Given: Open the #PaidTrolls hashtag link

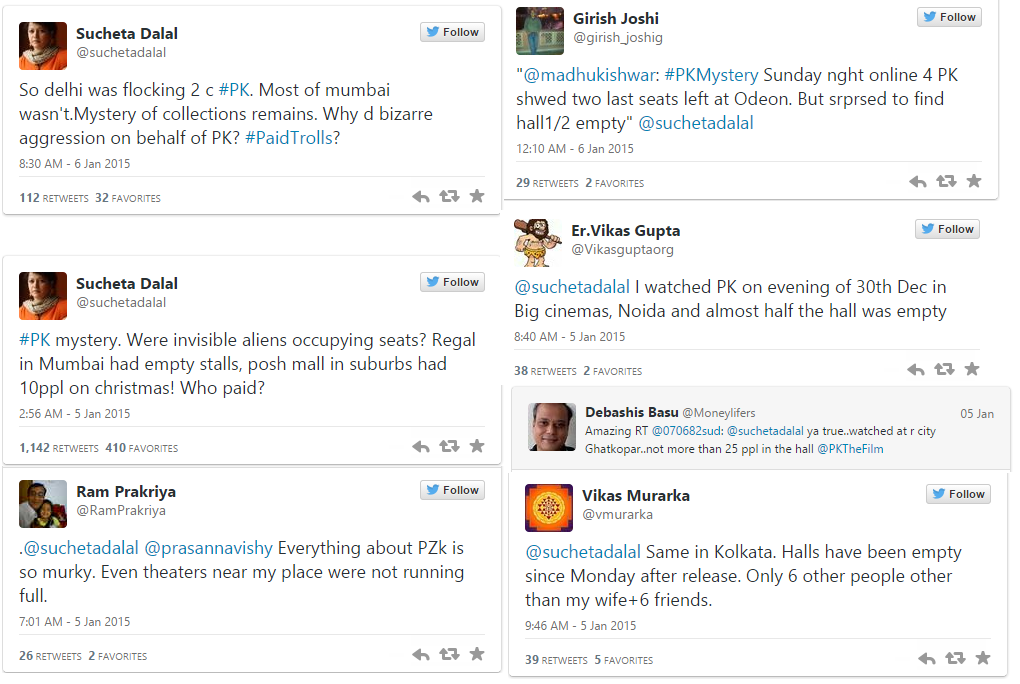Looking at the screenshot, I should pyautogui.click(x=287, y=138).
